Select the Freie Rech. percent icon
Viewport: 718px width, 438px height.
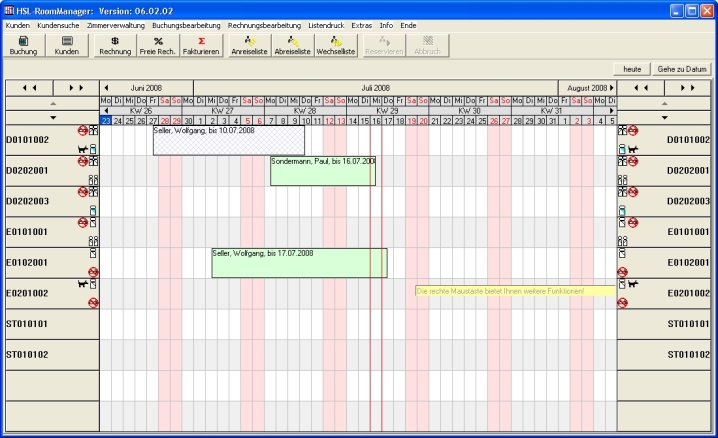tap(158, 44)
